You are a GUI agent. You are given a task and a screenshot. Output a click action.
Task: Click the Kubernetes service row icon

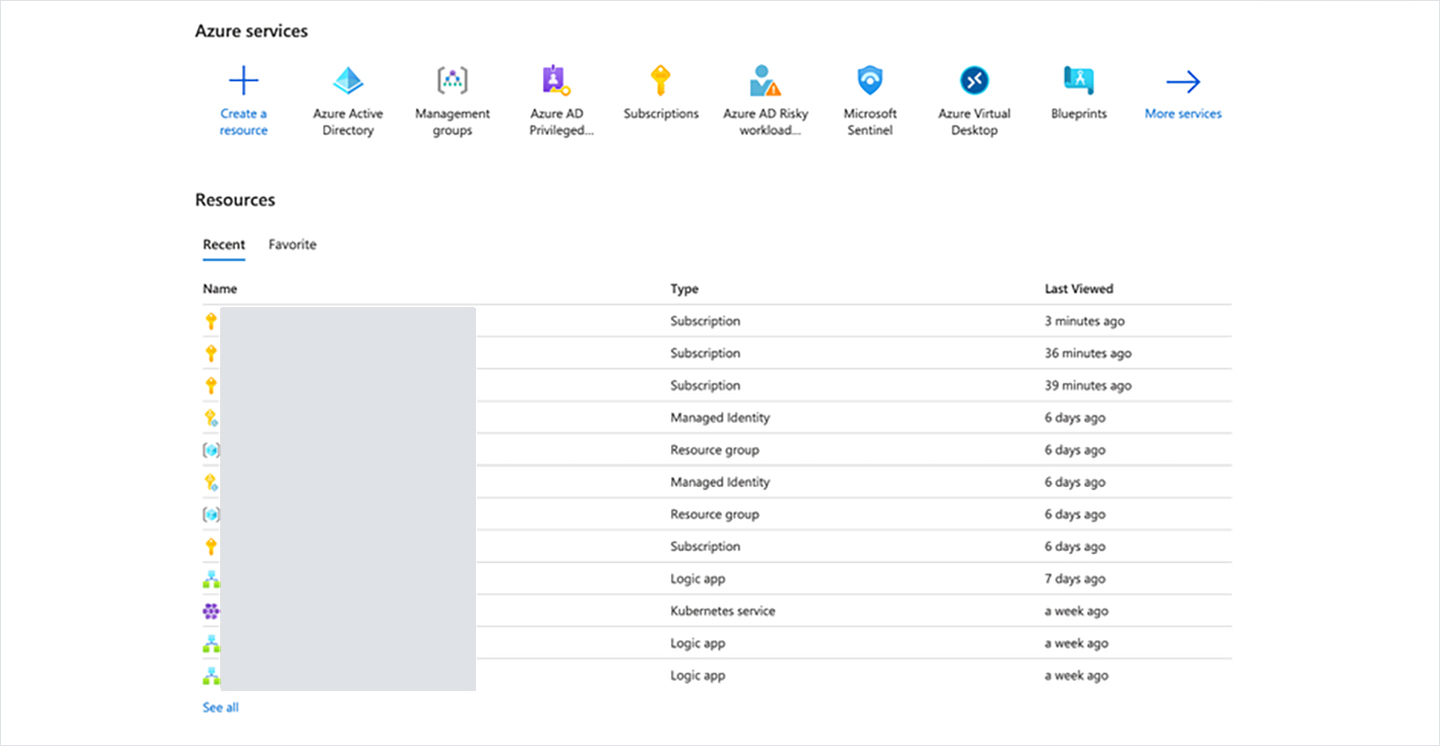coord(211,611)
